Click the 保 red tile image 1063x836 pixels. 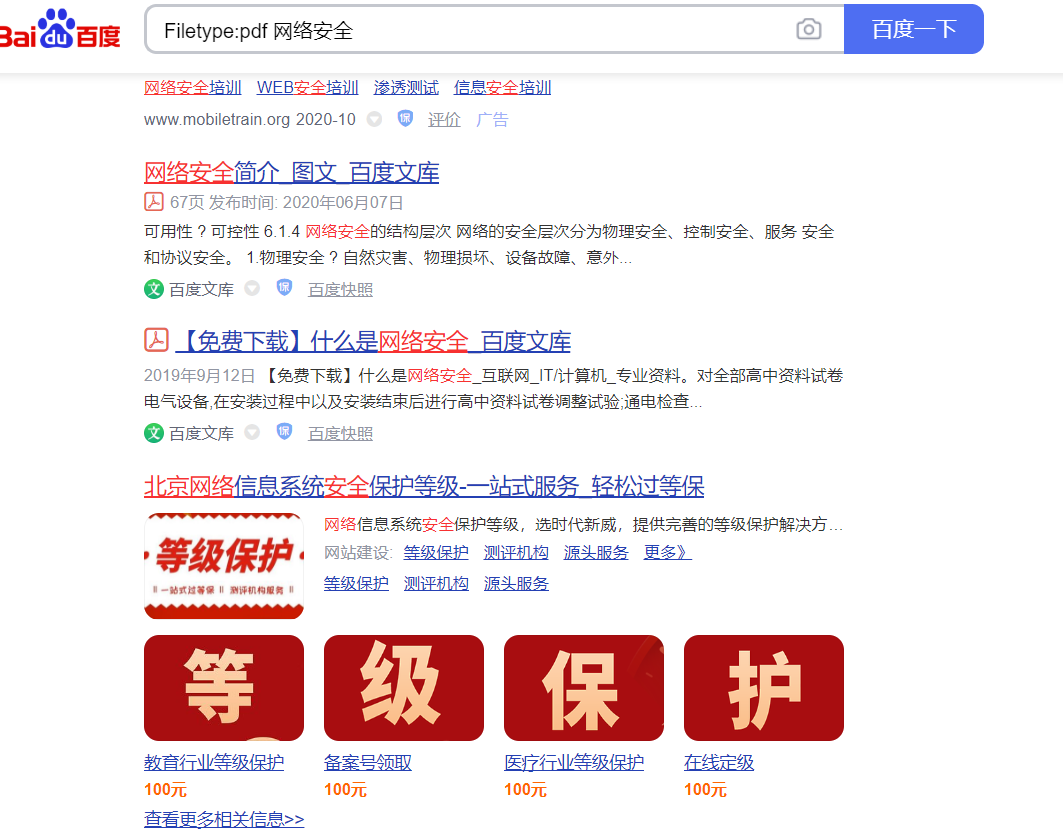click(x=584, y=688)
